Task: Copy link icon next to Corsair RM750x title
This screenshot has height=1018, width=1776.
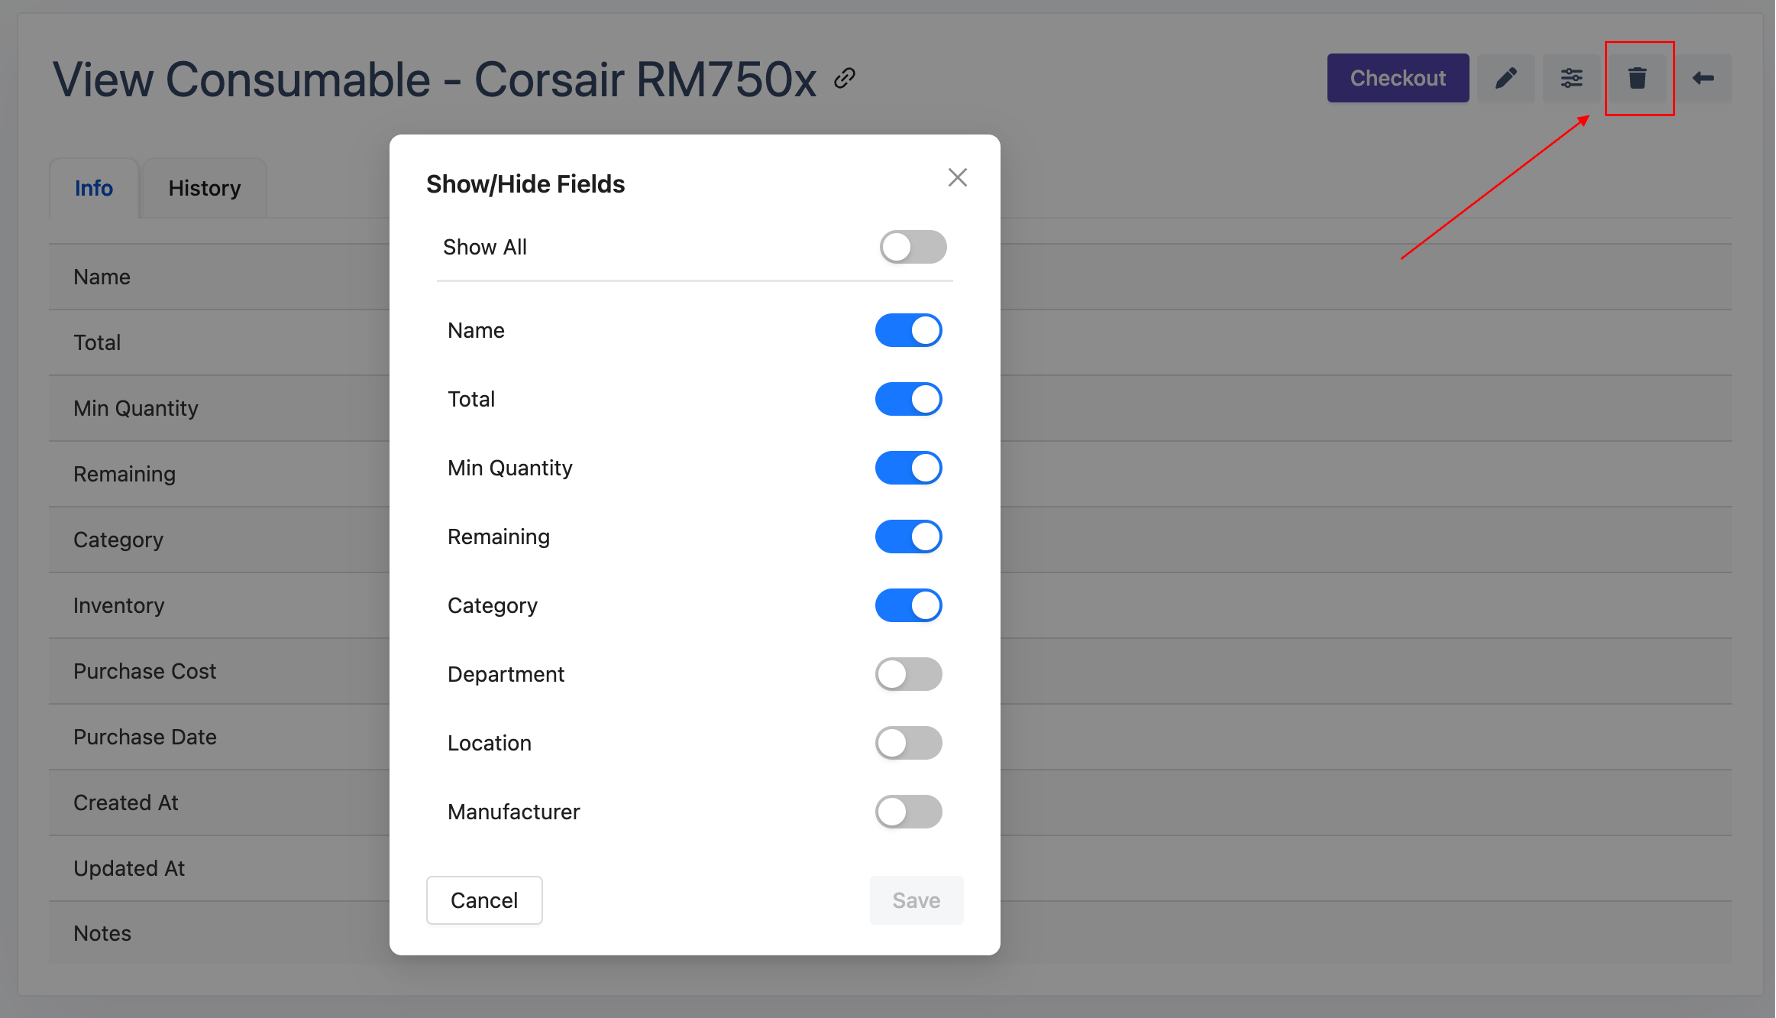Action: (x=845, y=78)
